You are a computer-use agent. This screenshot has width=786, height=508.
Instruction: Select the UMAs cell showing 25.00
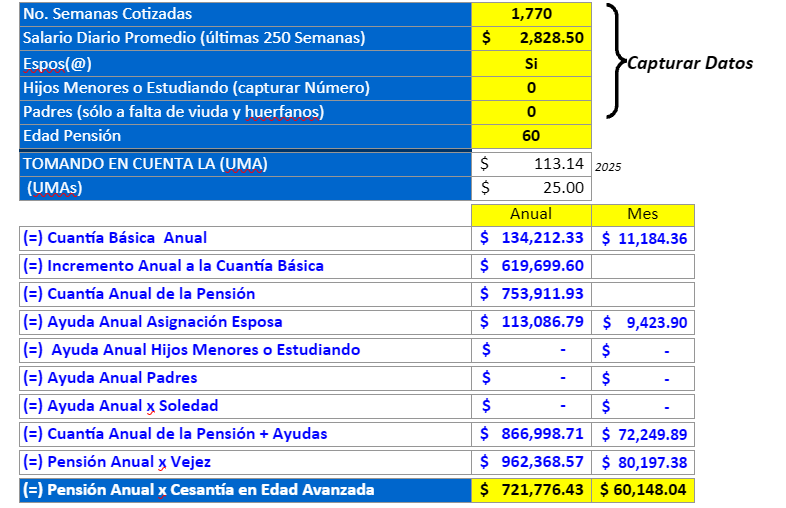click(531, 187)
